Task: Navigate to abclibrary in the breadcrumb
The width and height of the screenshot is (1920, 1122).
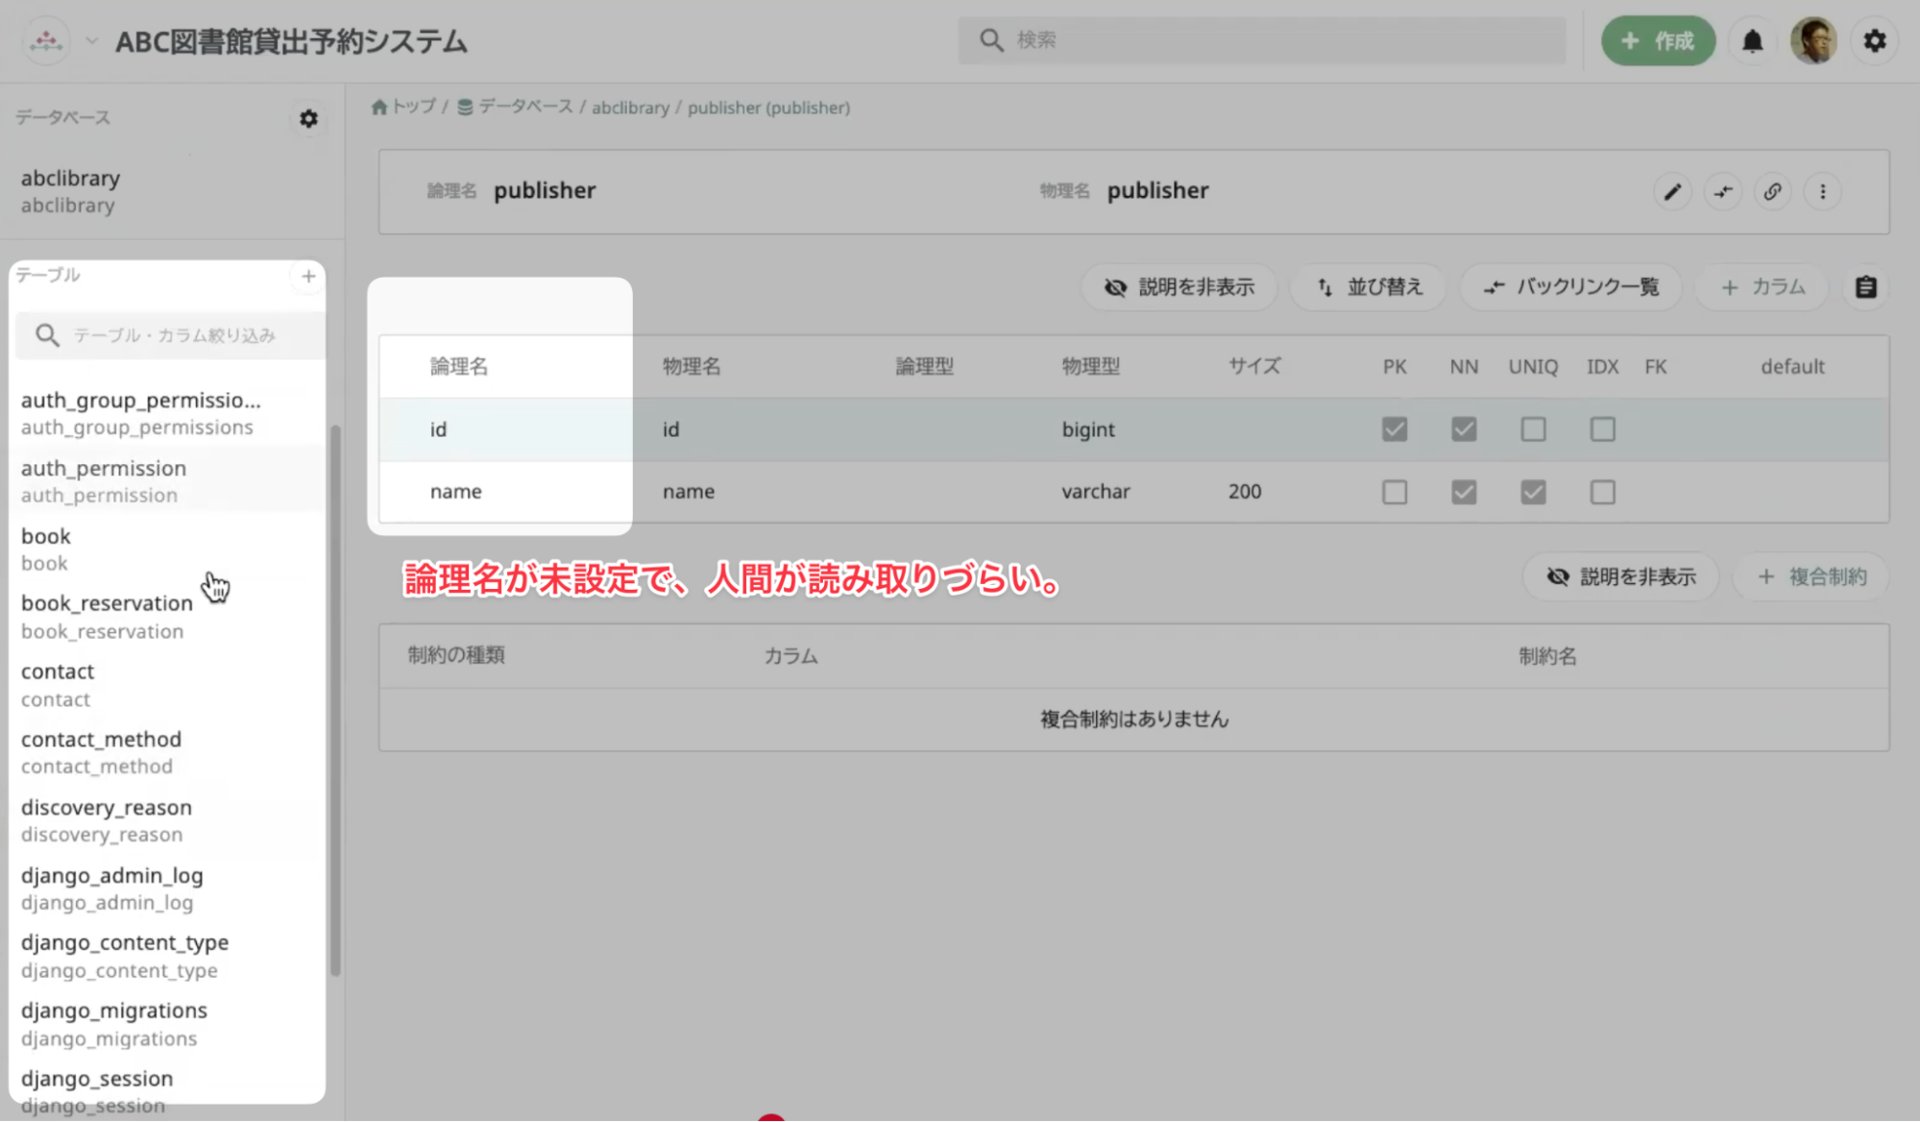Action: (x=630, y=107)
